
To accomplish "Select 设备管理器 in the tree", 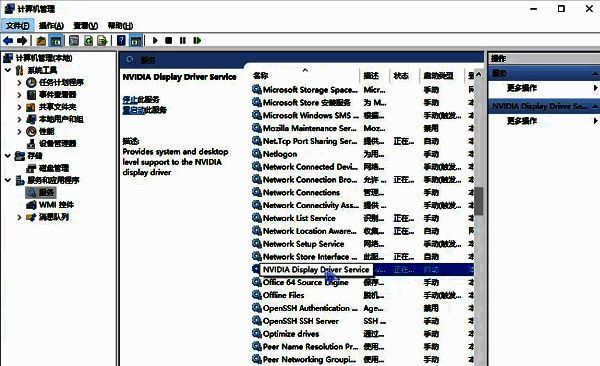I will pos(57,144).
